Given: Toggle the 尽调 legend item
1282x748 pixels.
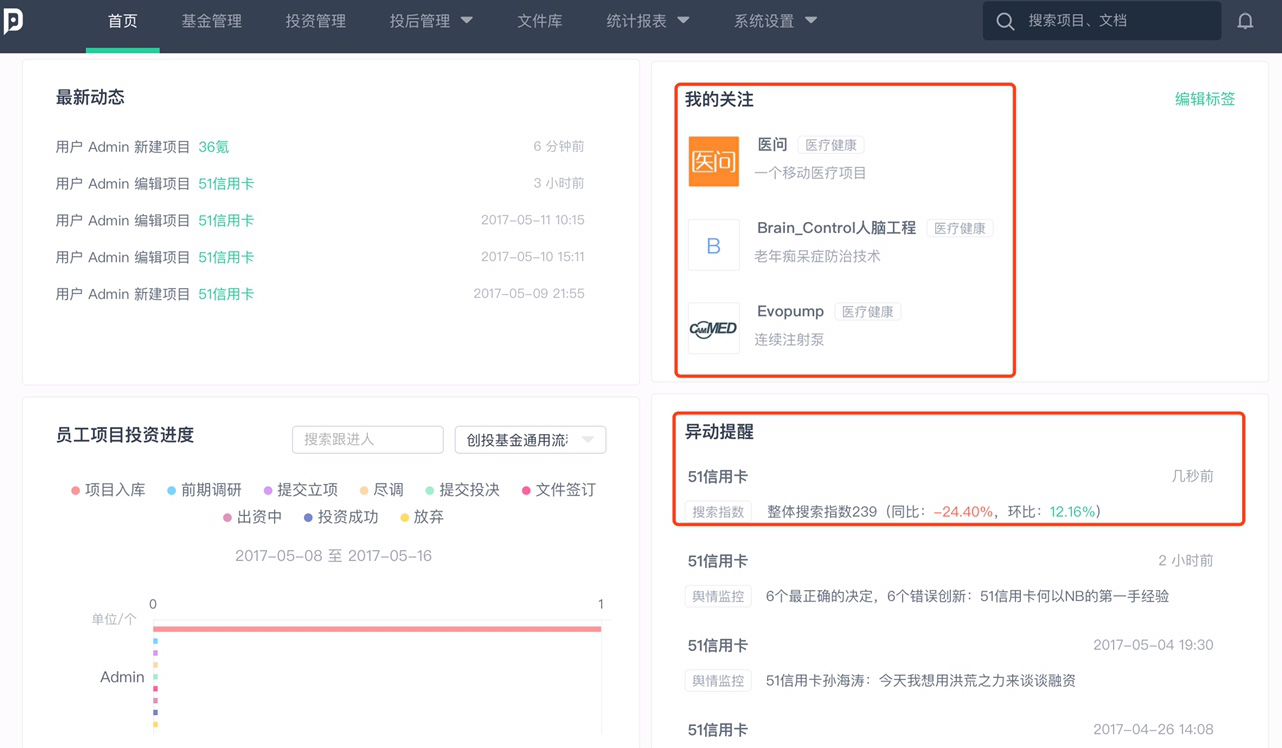Looking at the screenshot, I should point(381,490).
